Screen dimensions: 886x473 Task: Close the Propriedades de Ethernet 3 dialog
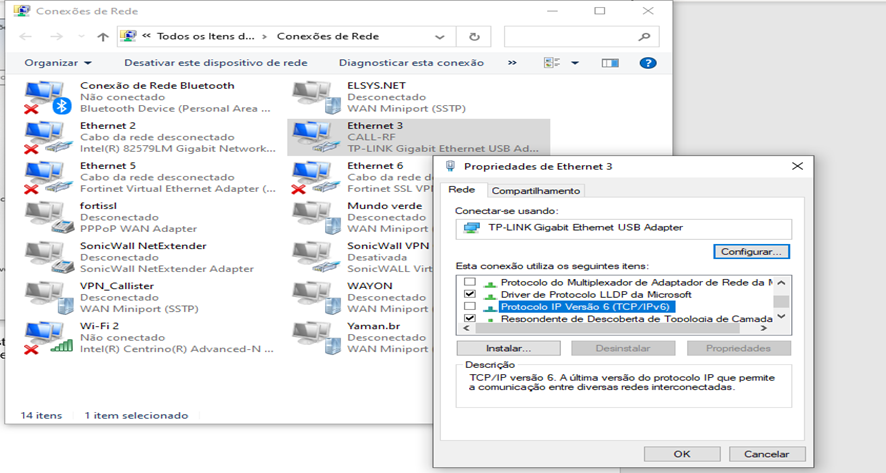[x=797, y=166]
